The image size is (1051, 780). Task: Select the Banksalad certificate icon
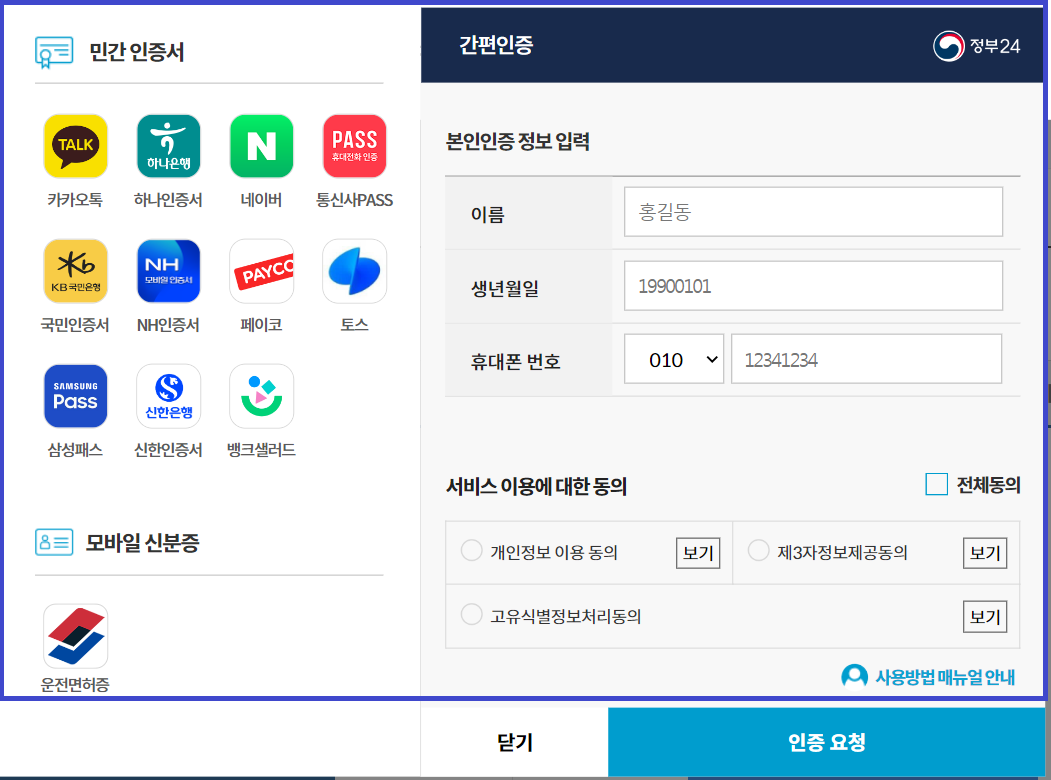click(261, 396)
